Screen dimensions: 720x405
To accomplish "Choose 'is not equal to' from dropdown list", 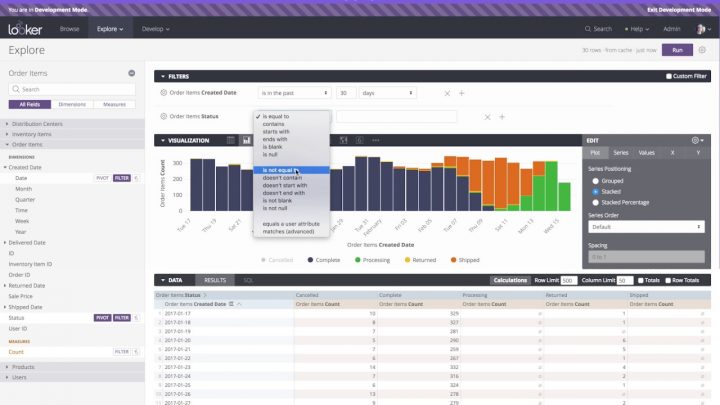I will click(291, 170).
